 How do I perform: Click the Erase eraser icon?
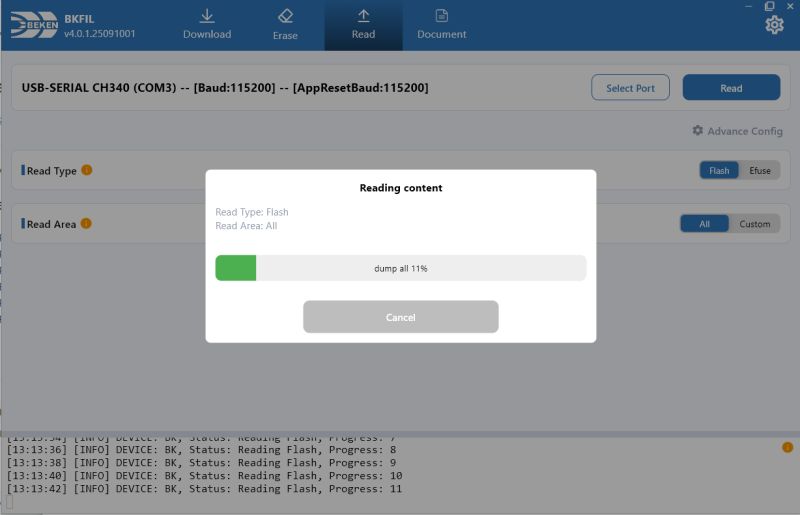coord(285,16)
